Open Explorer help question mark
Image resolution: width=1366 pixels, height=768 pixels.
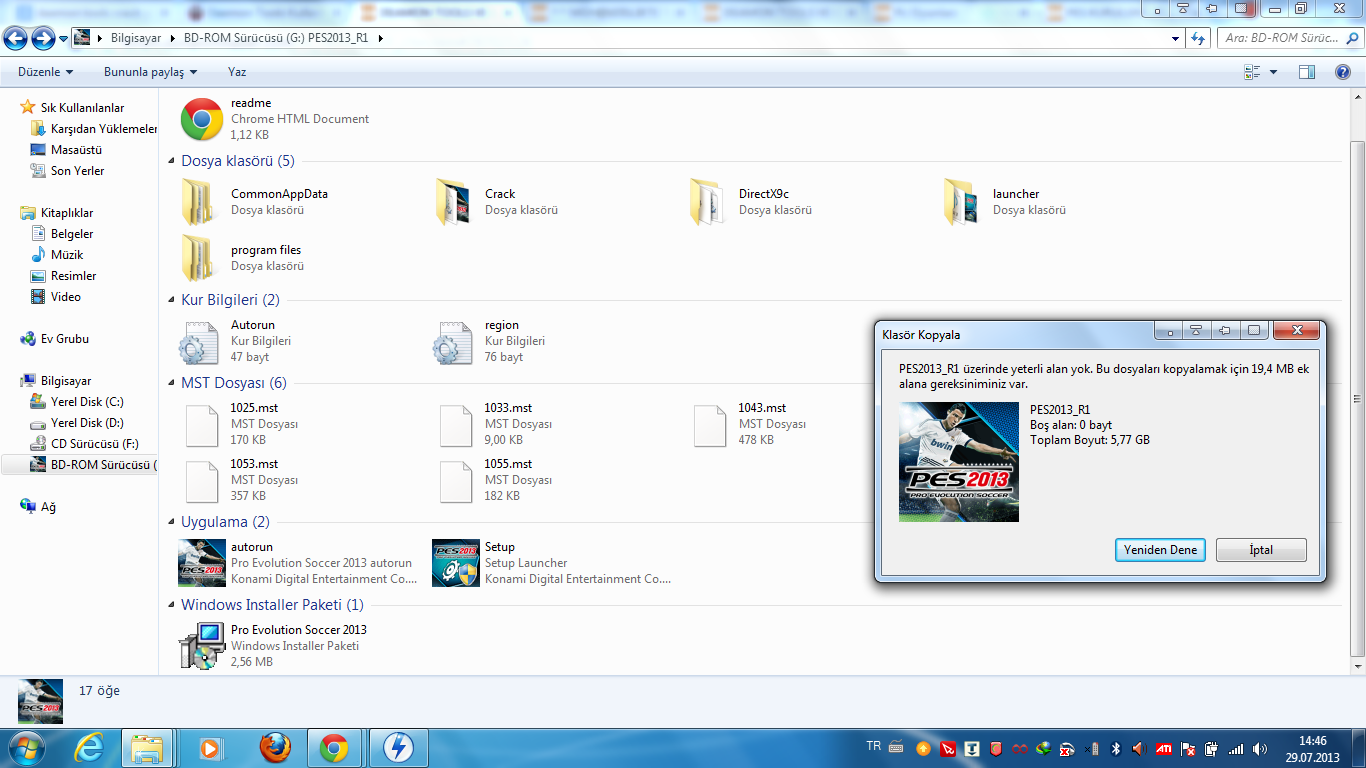tap(1343, 72)
